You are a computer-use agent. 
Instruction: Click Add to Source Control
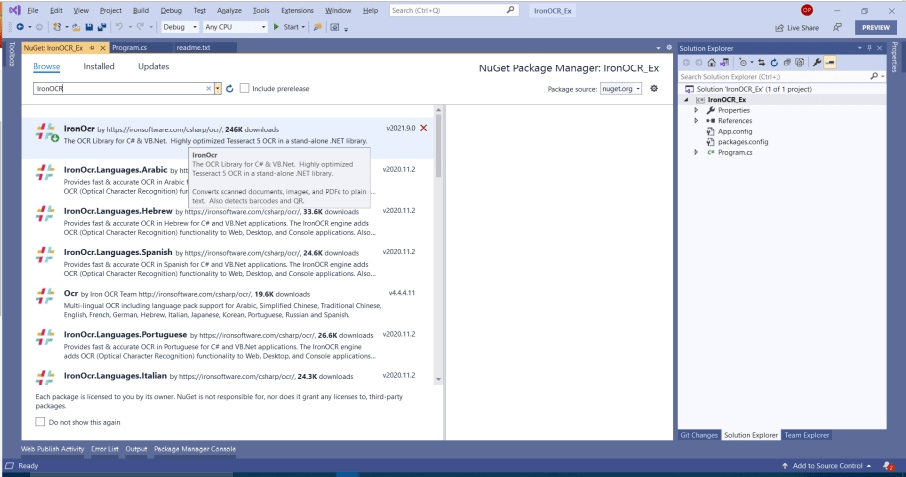point(827,465)
